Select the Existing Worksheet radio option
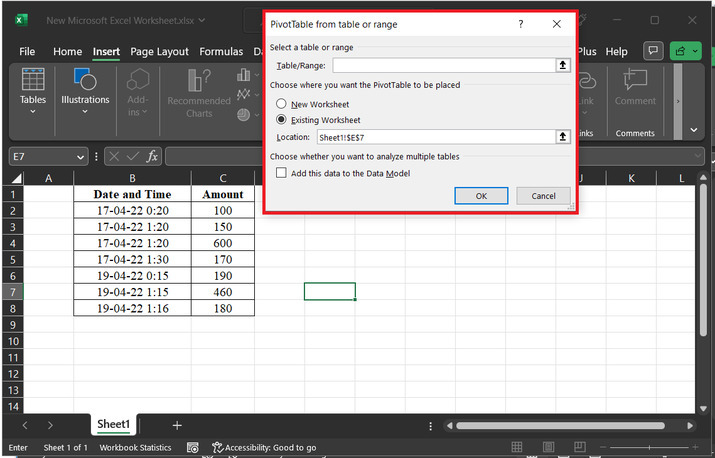715x458 pixels. coord(282,120)
